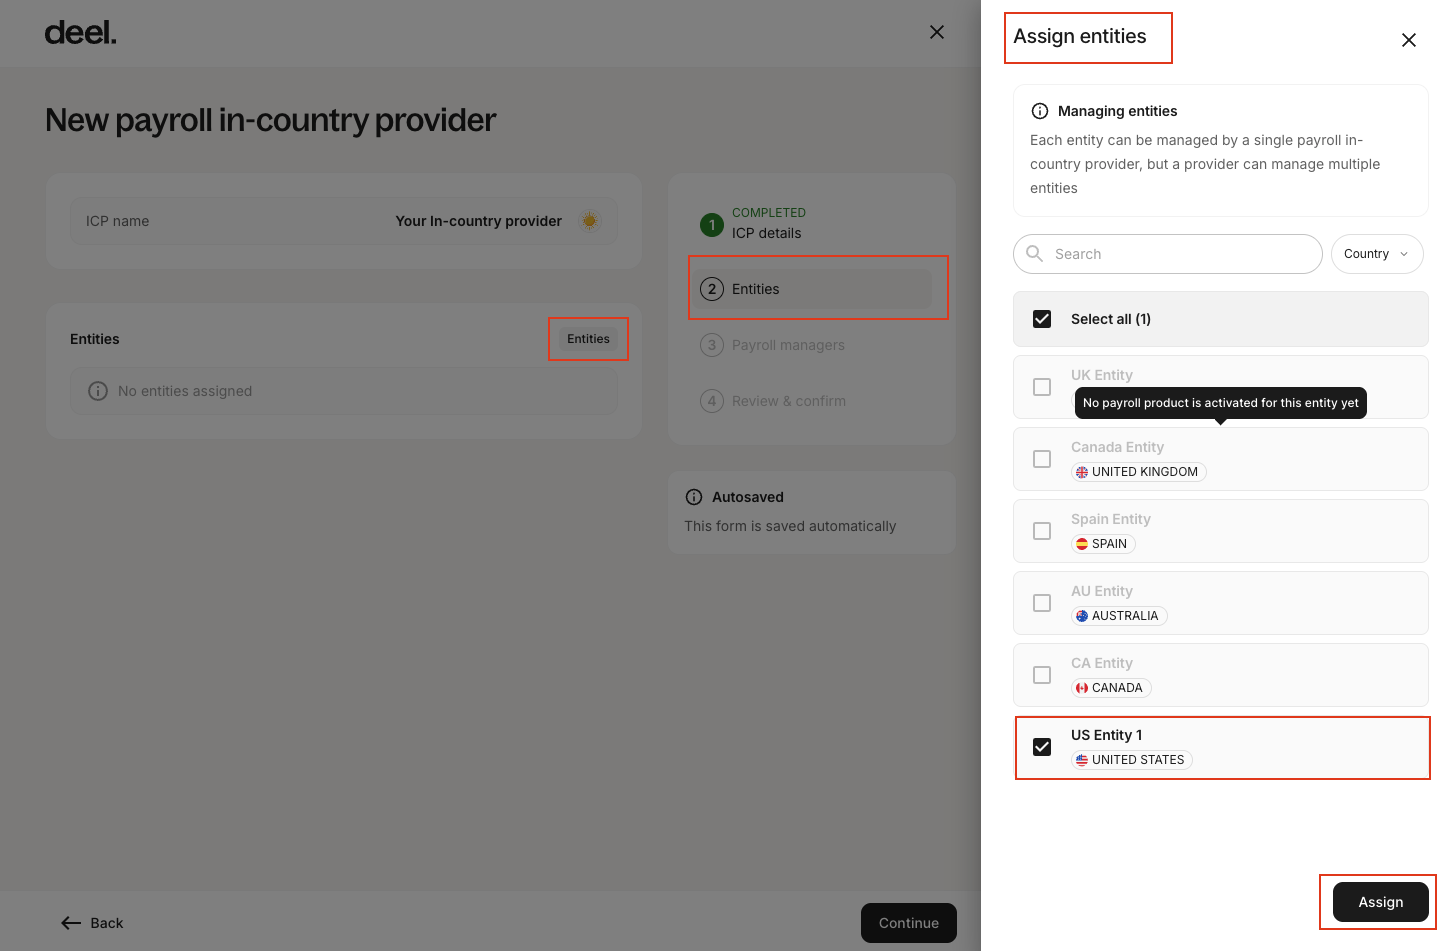Go to the Entities step
The height and width of the screenshot is (951, 1449).
point(755,289)
